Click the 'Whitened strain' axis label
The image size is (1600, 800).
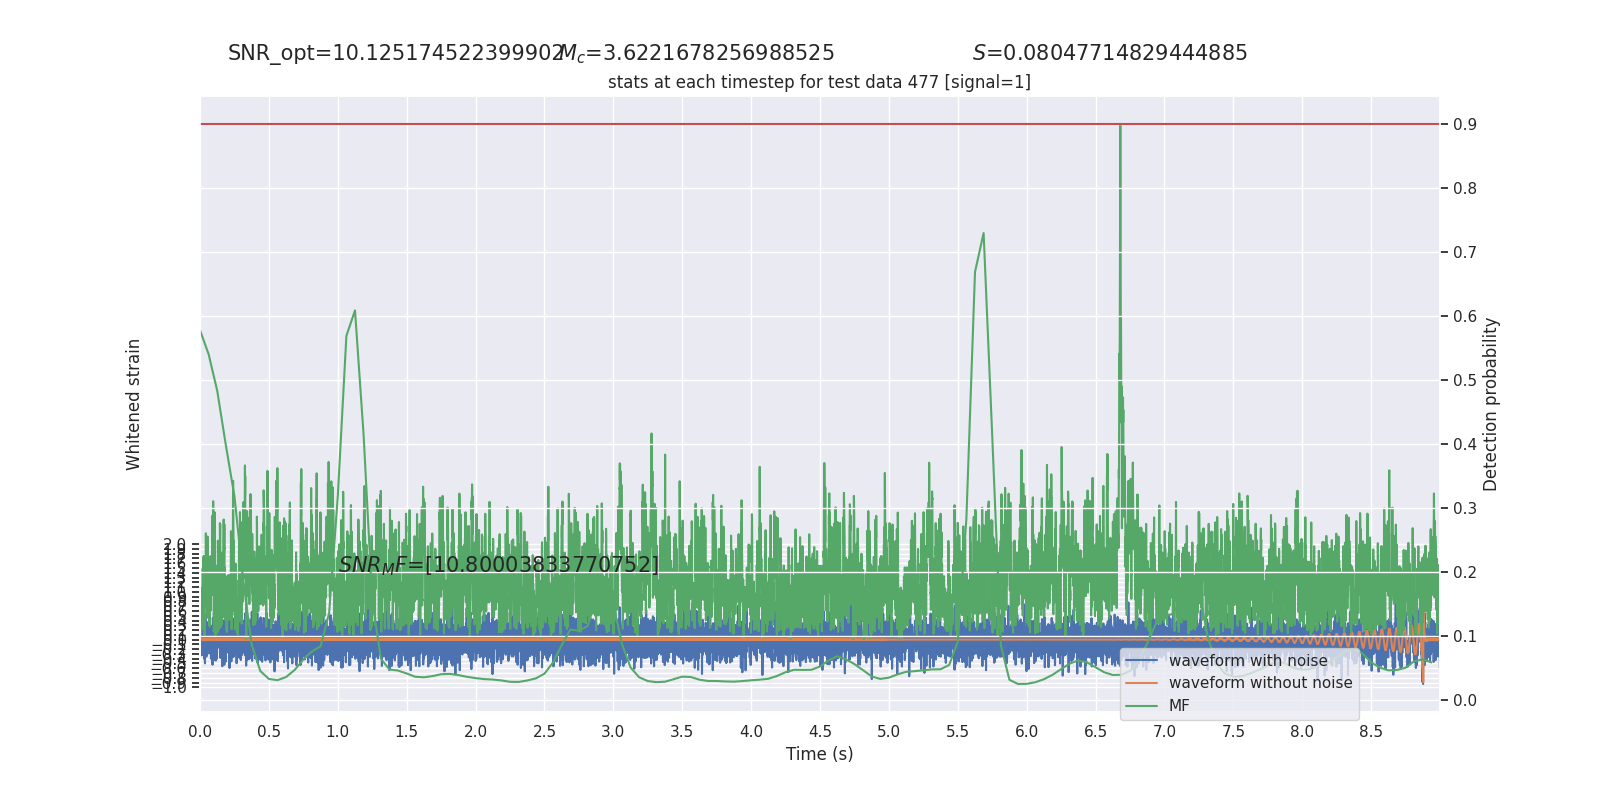pyautogui.click(x=134, y=404)
